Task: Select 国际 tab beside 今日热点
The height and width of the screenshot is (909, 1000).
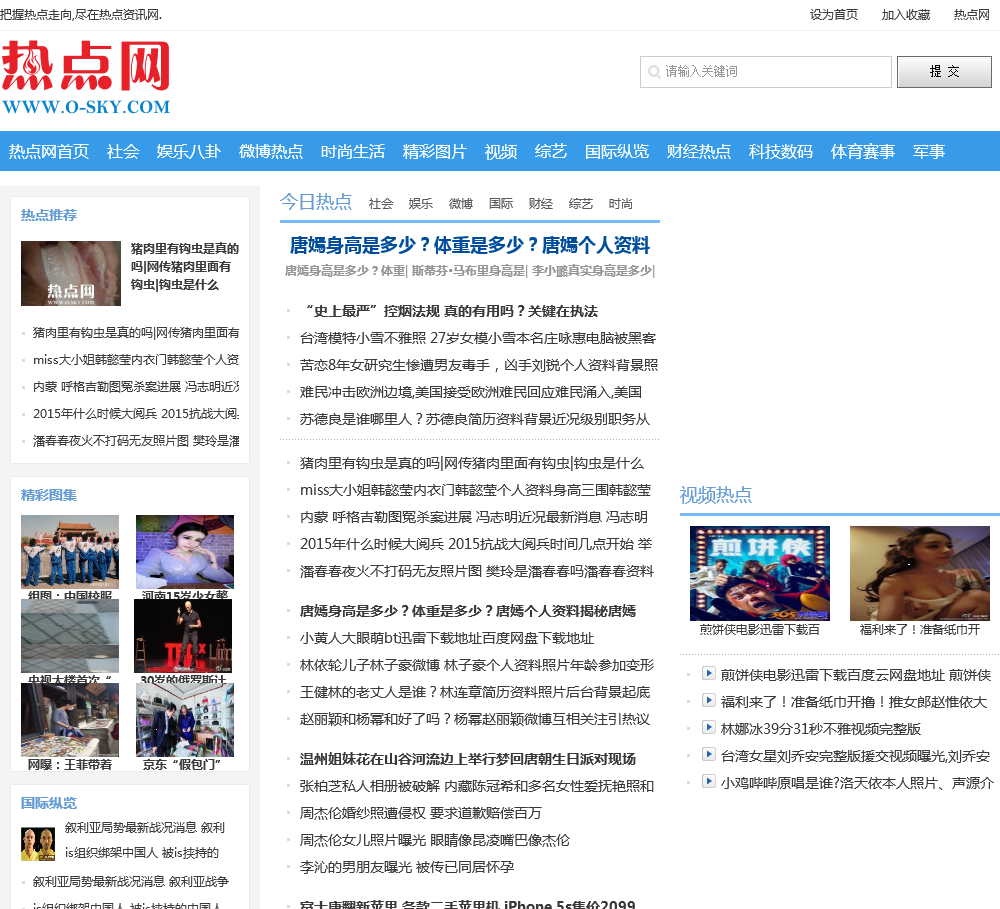Action: pyautogui.click(x=501, y=203)
